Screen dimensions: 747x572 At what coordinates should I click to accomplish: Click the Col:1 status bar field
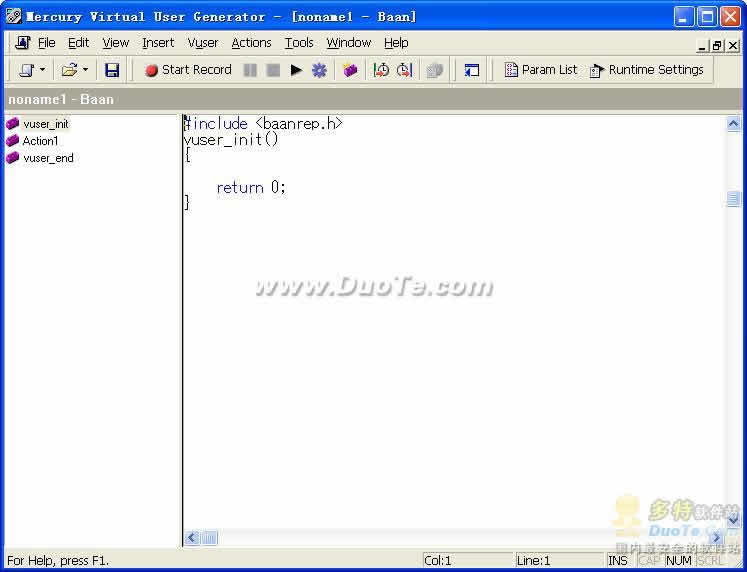coord(467,561)
